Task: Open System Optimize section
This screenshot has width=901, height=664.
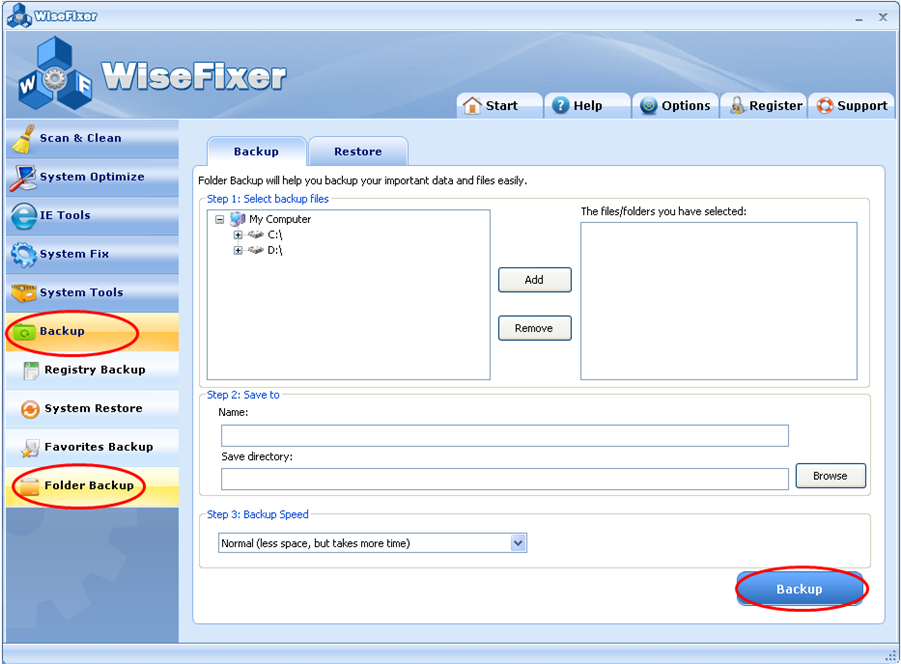Action: coord(93,177)
